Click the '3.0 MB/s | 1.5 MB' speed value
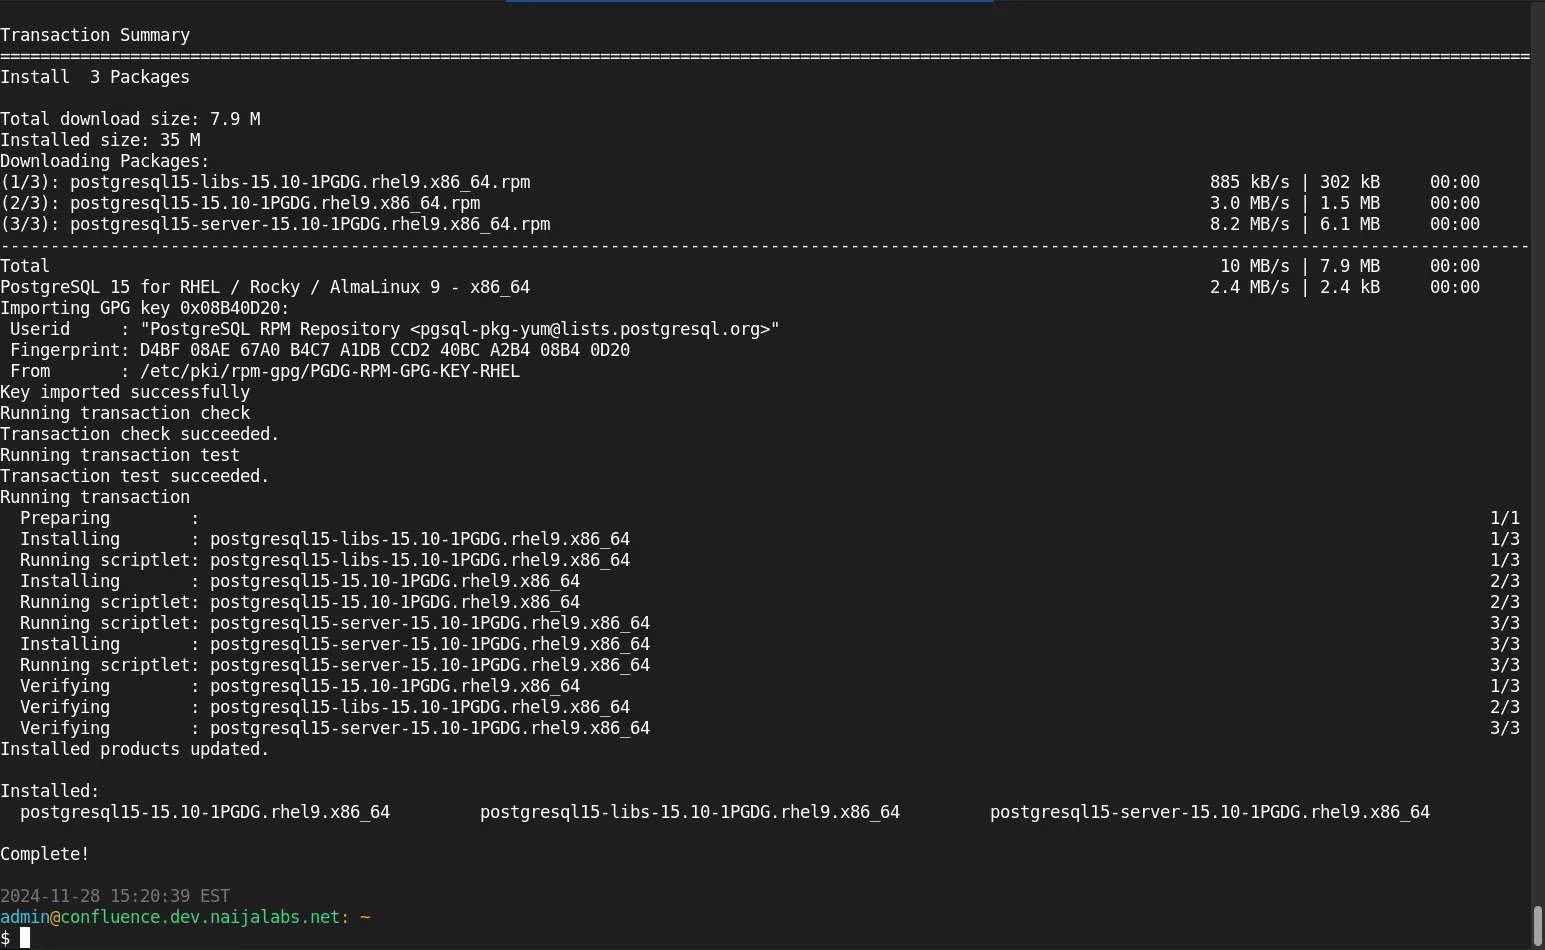 coord(1295,203)
